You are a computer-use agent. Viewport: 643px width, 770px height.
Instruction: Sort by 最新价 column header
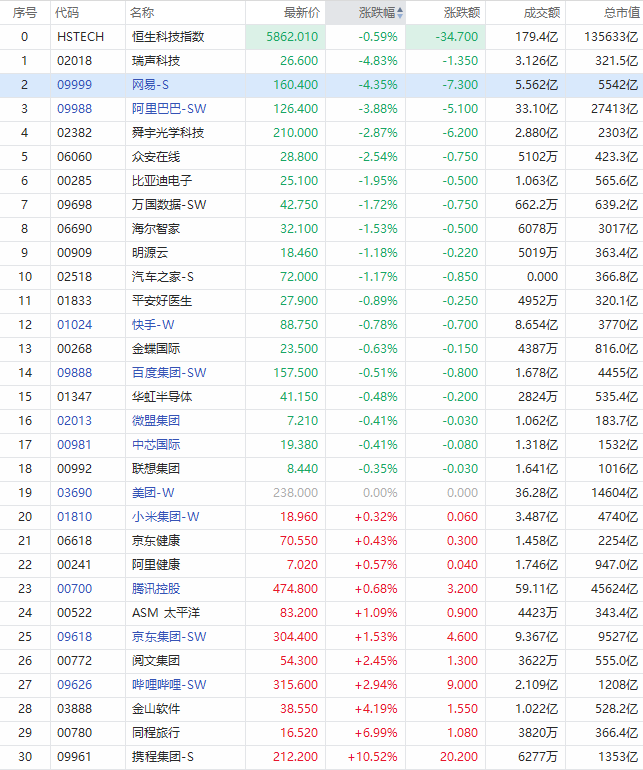click(302, 13)
